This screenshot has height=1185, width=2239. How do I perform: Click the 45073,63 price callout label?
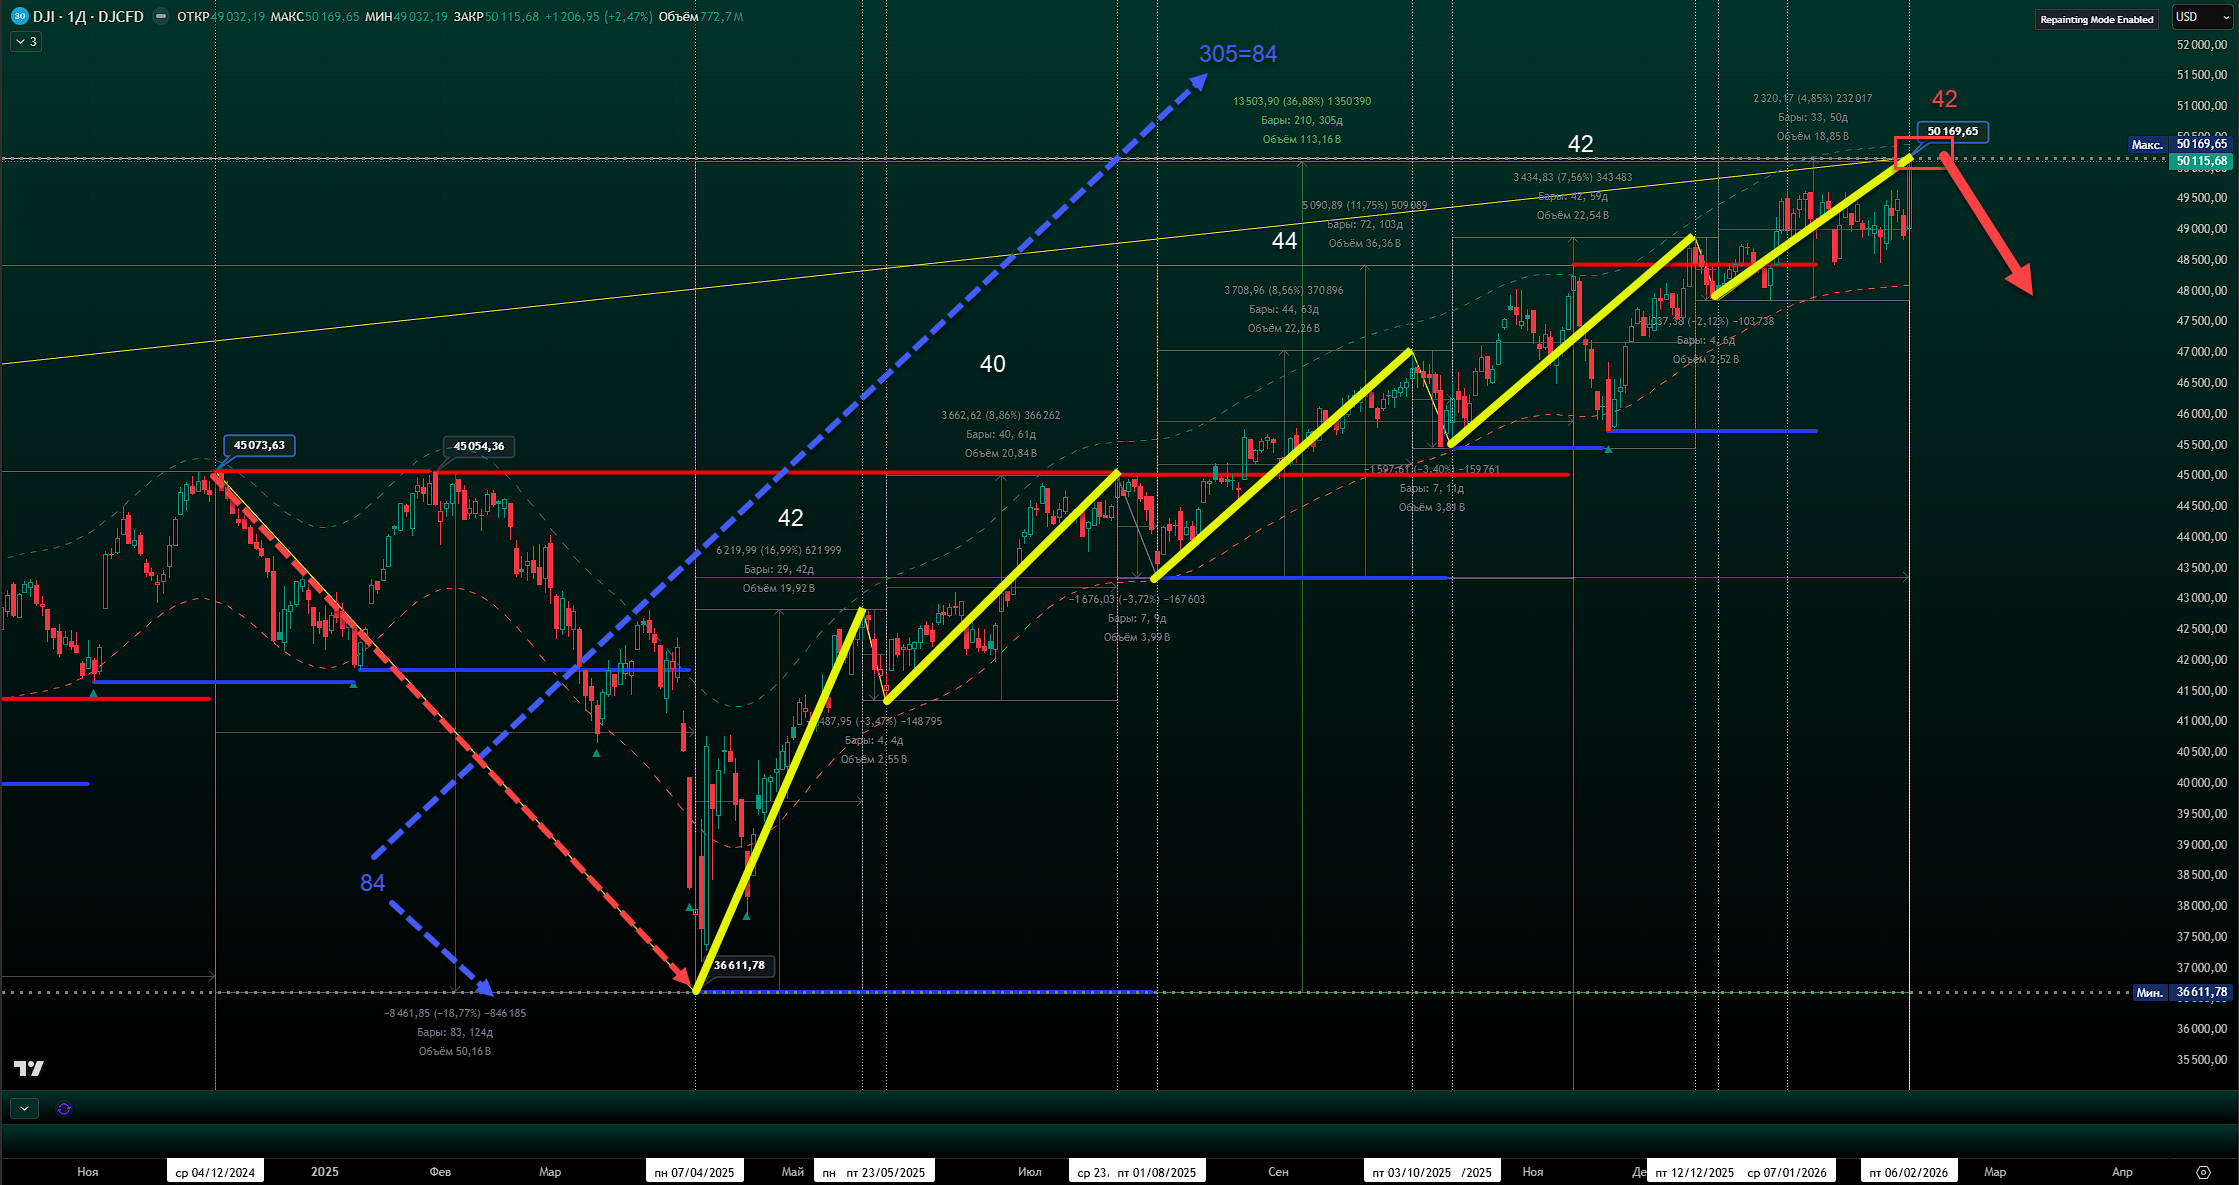(x=260, y=445)
